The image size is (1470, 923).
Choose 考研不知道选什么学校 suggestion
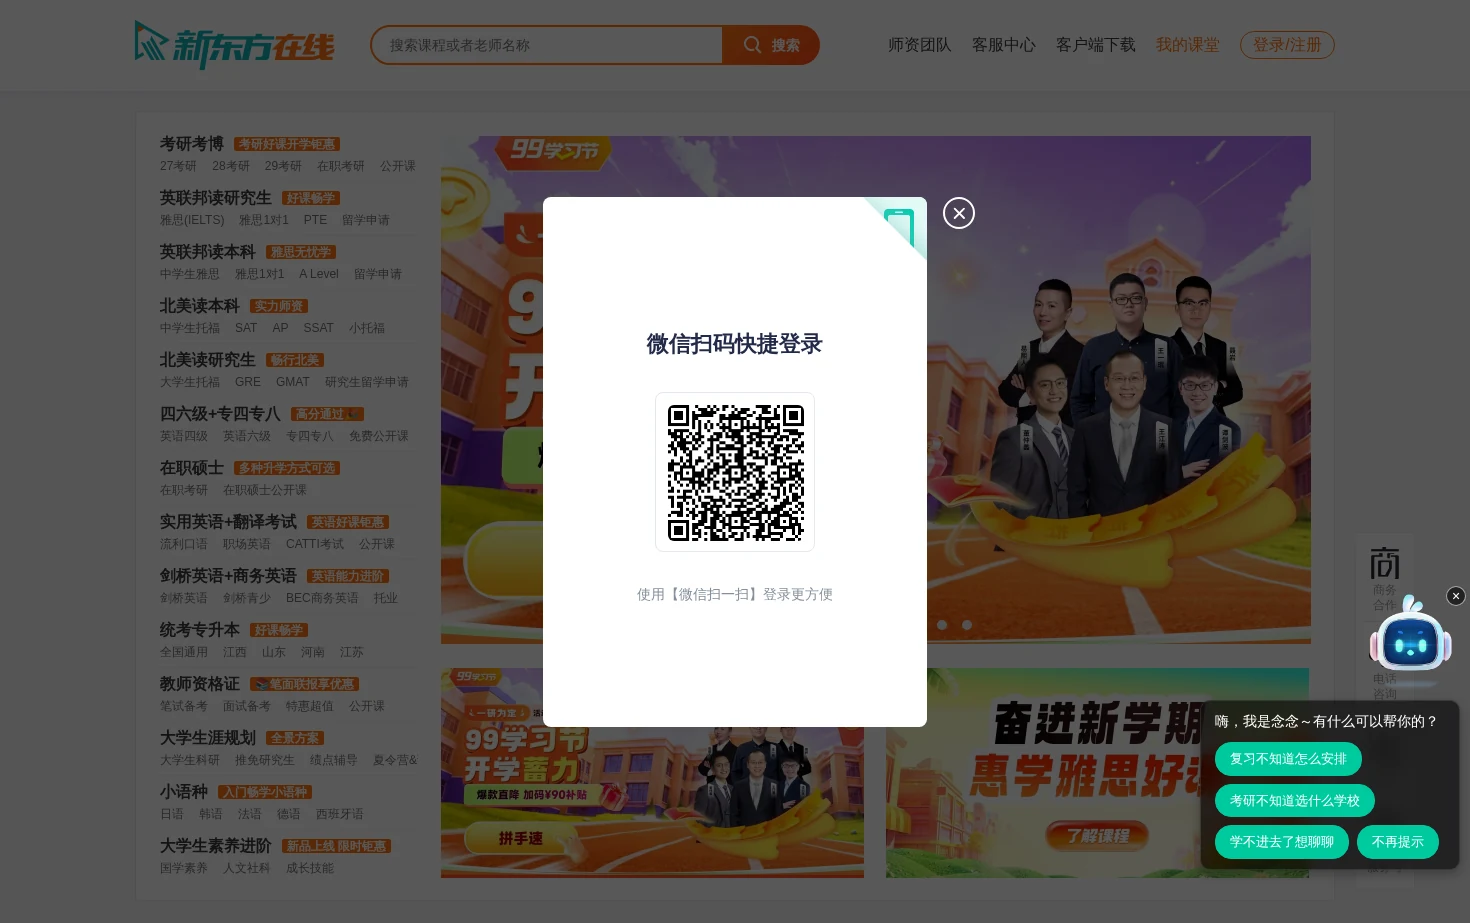1295,801
